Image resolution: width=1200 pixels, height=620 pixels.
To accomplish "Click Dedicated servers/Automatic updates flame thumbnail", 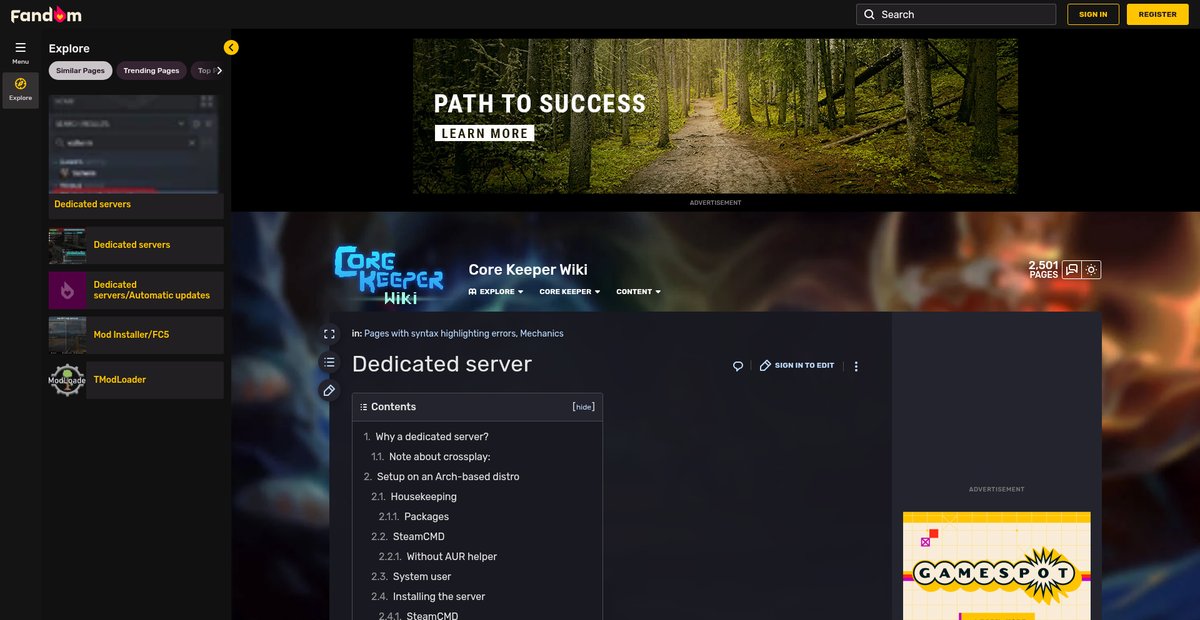I will pyautogui.click(x=67, y=290).
